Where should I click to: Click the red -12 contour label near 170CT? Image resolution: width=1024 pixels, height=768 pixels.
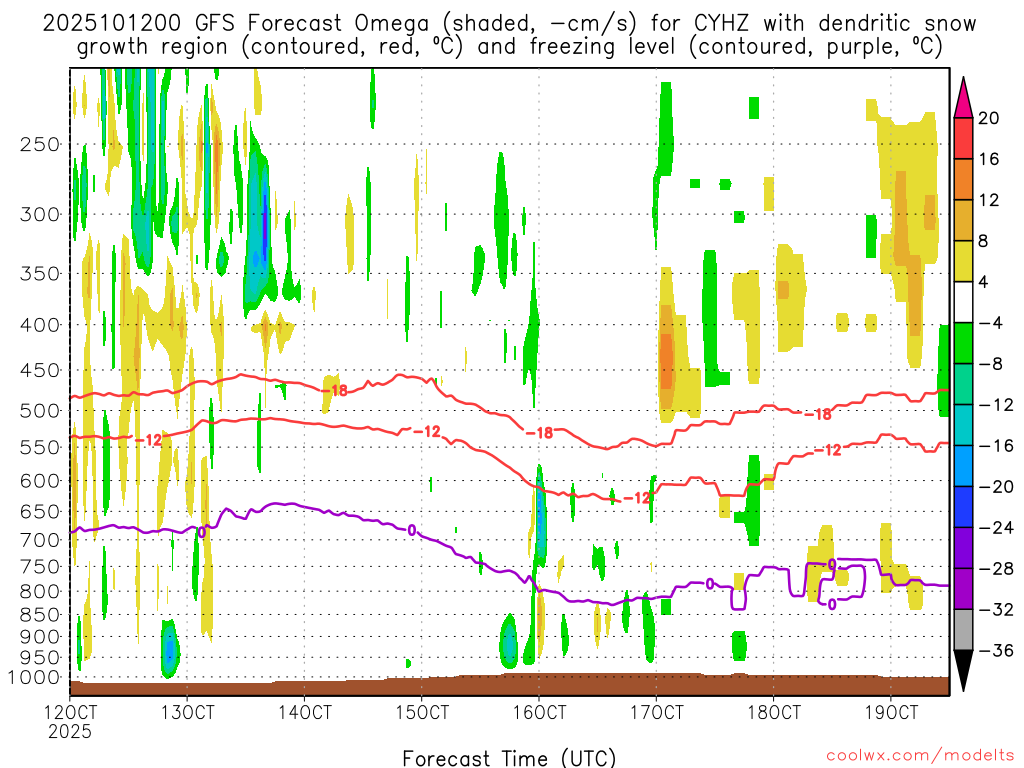tap(637, 498)
